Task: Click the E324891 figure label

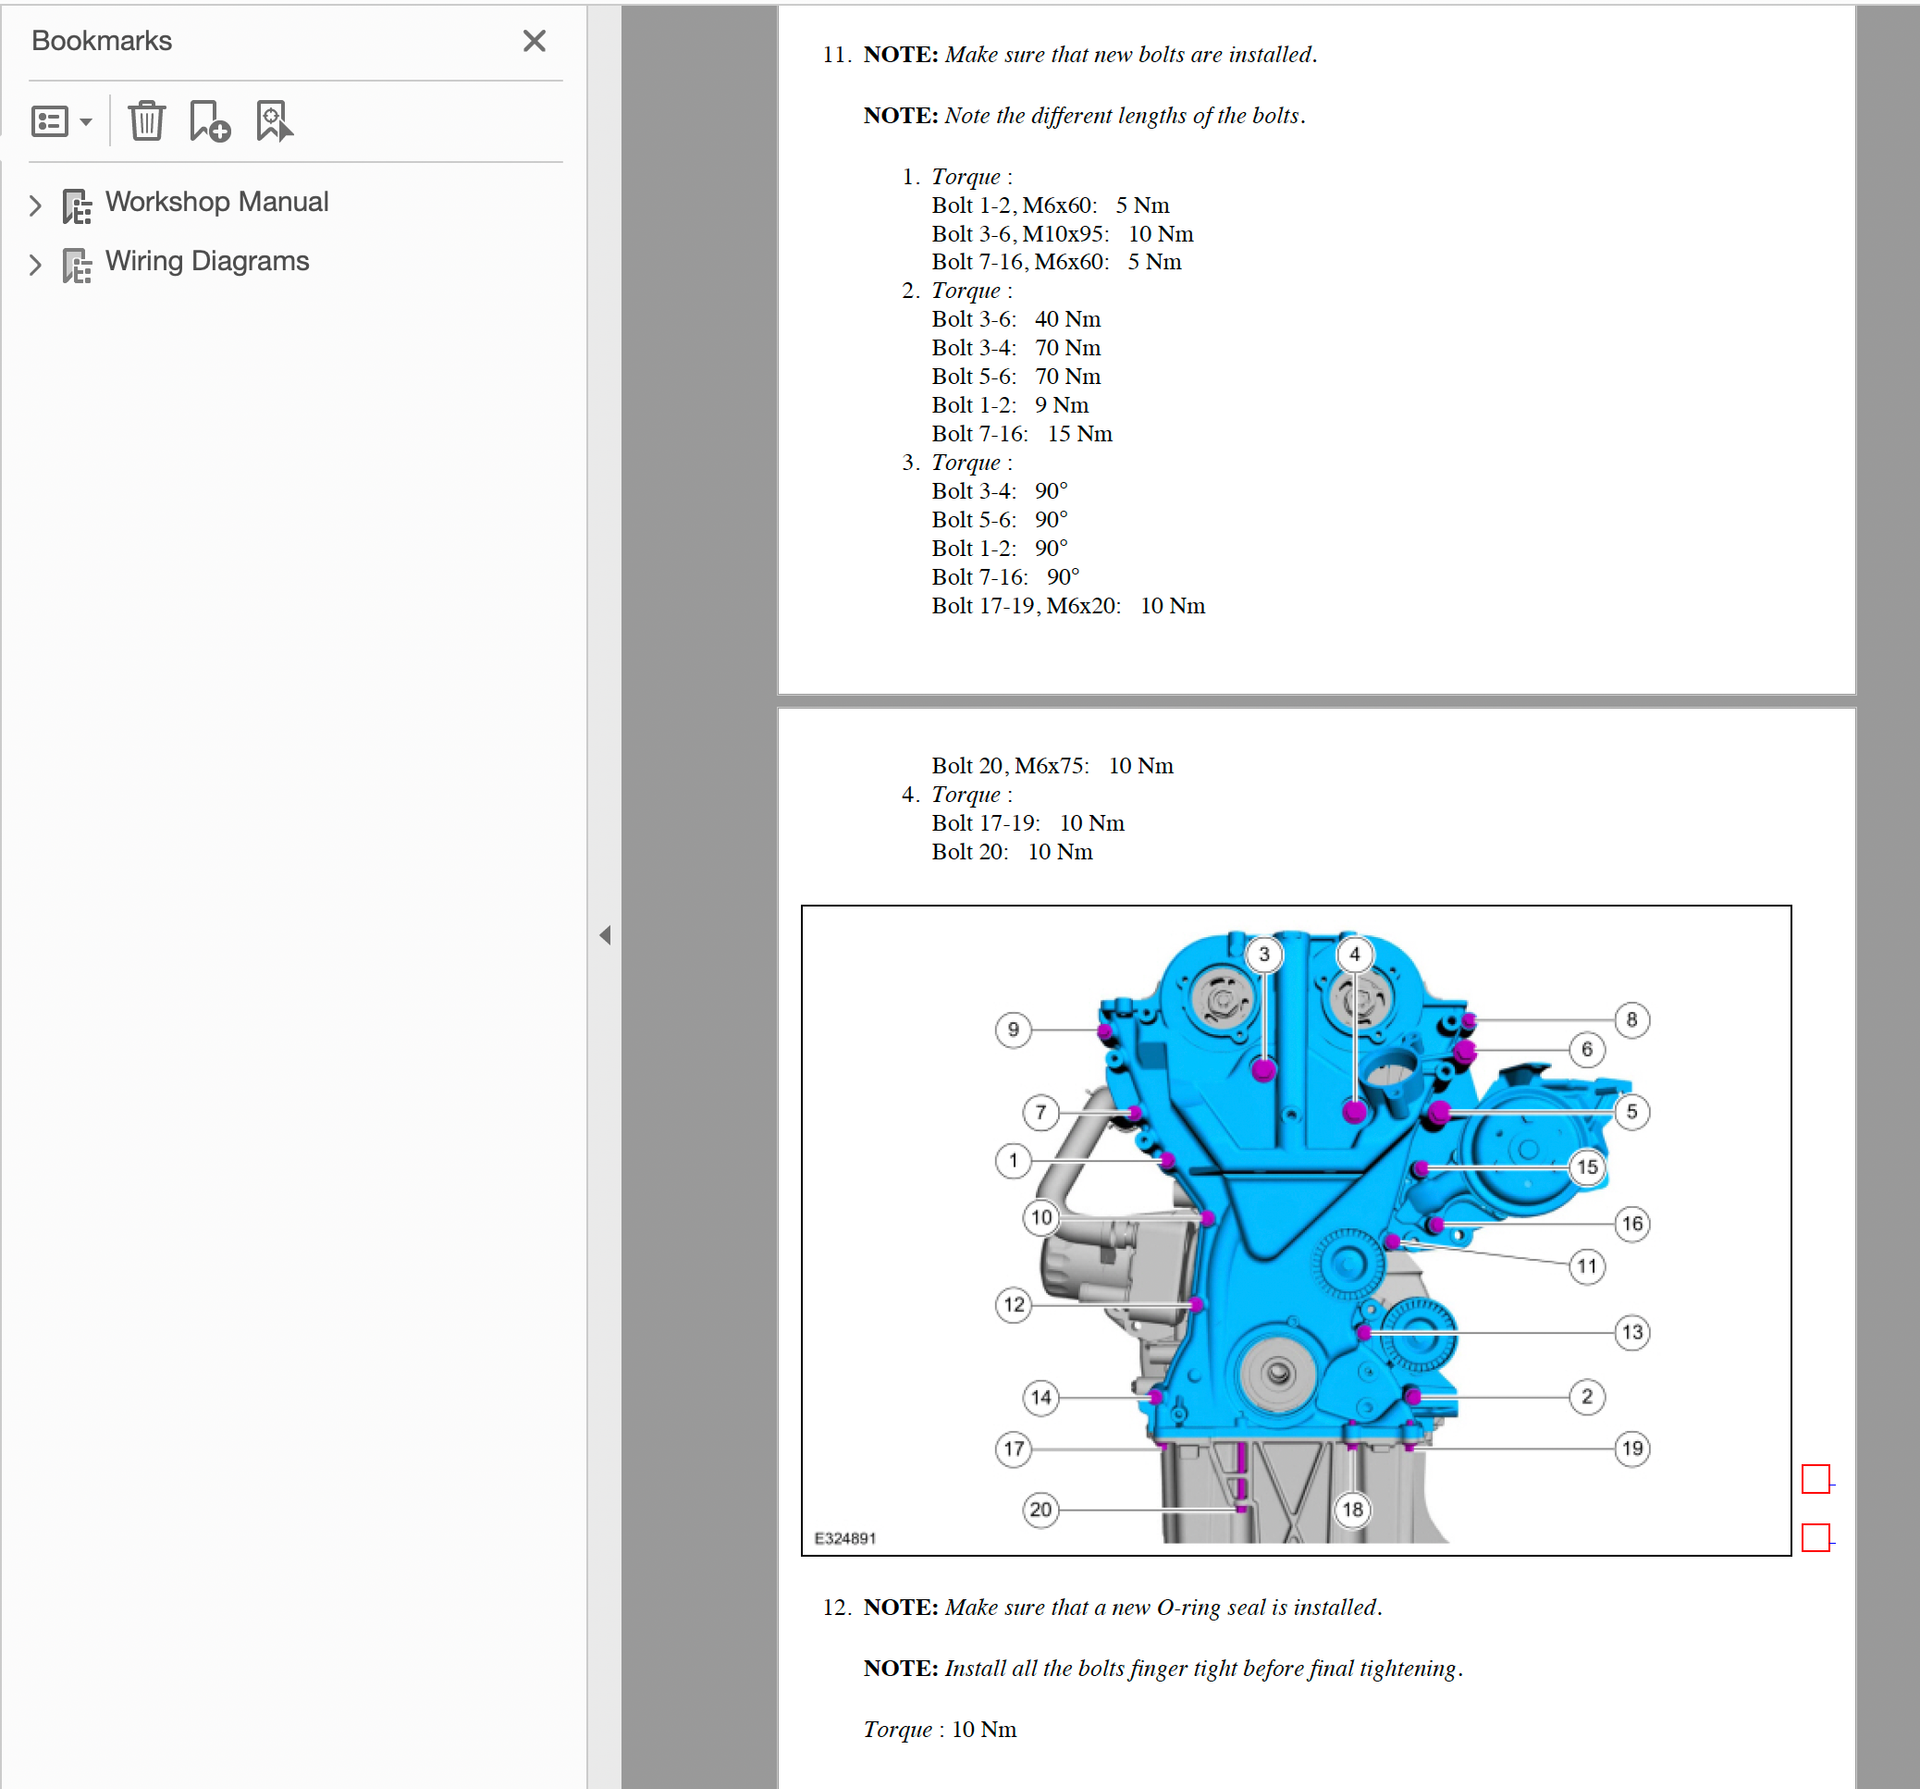Action: (x=845, y=1538)
